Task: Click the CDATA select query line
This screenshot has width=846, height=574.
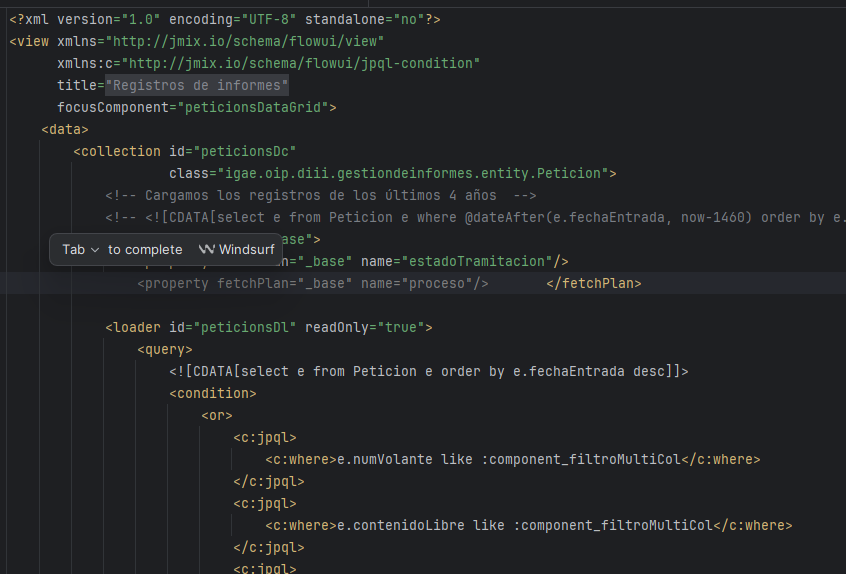Action: (428, 371)
